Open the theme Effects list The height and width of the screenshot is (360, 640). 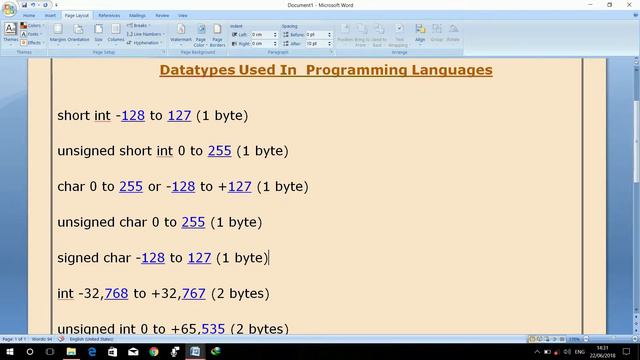32,42
